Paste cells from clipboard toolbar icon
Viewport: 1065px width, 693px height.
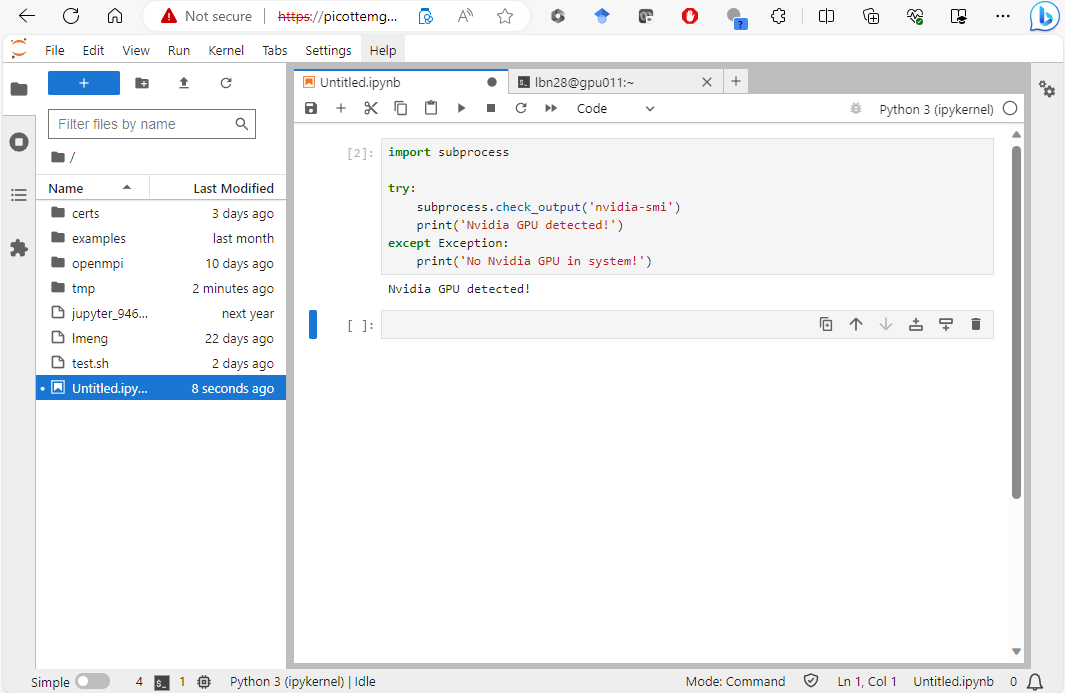click(431, 108)
